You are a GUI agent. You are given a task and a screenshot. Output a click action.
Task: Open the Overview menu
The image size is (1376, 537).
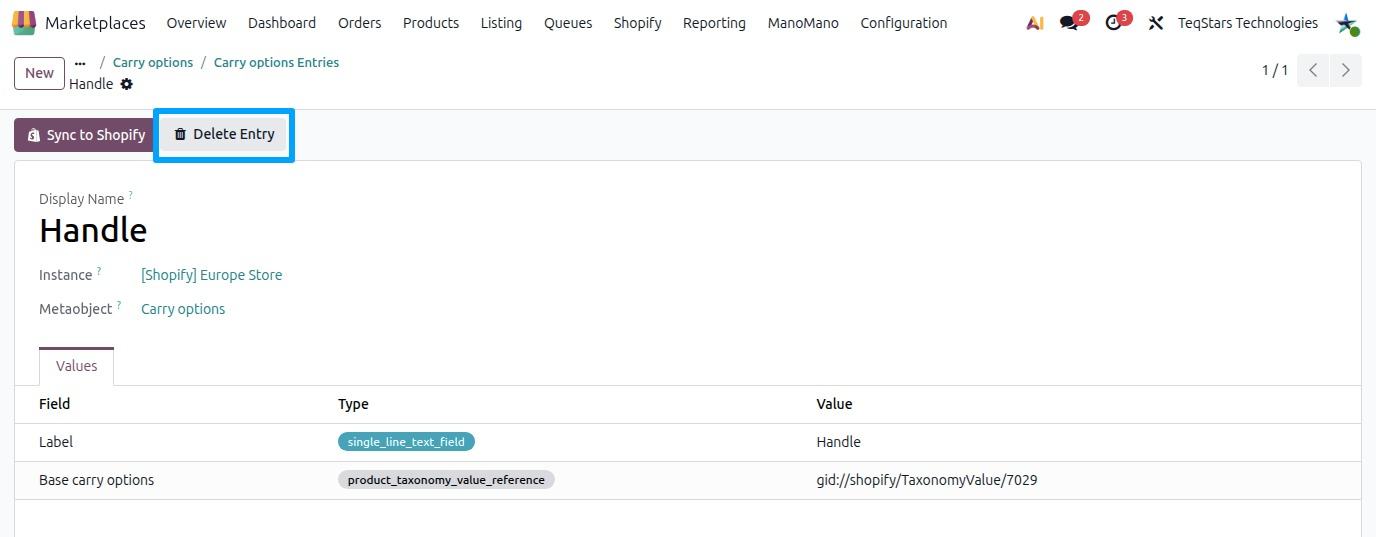(196, 23)
